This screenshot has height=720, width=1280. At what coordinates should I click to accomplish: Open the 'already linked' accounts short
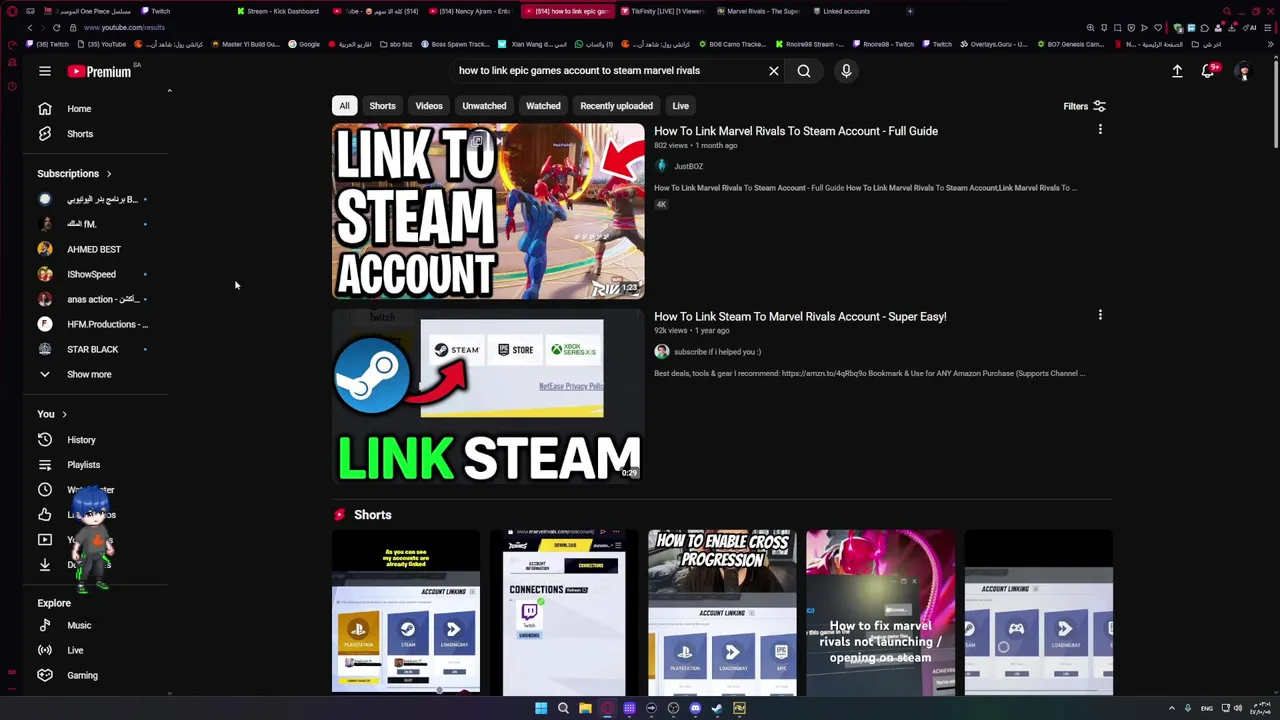[x=406, y=612]
